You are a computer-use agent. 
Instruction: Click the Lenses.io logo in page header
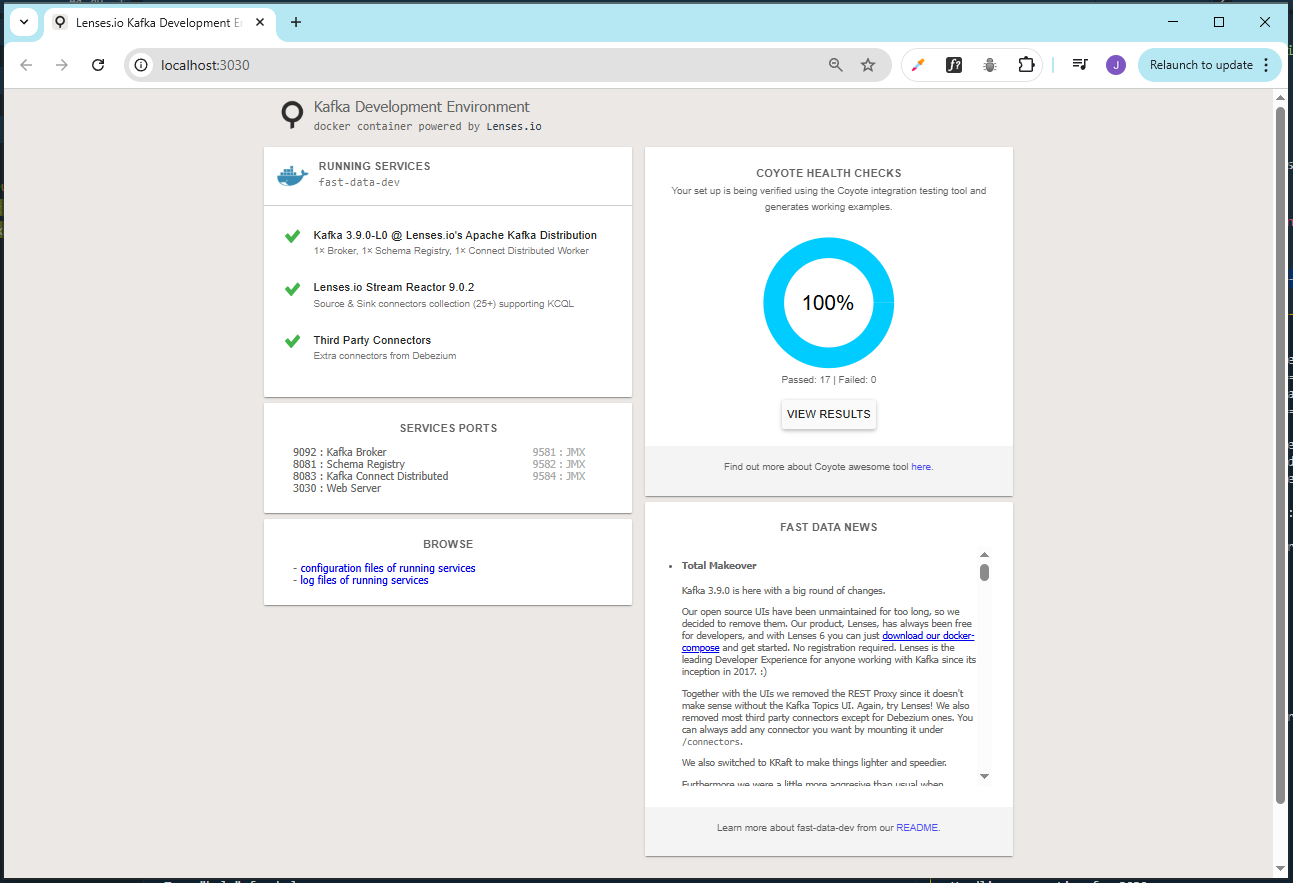(291, 115)
